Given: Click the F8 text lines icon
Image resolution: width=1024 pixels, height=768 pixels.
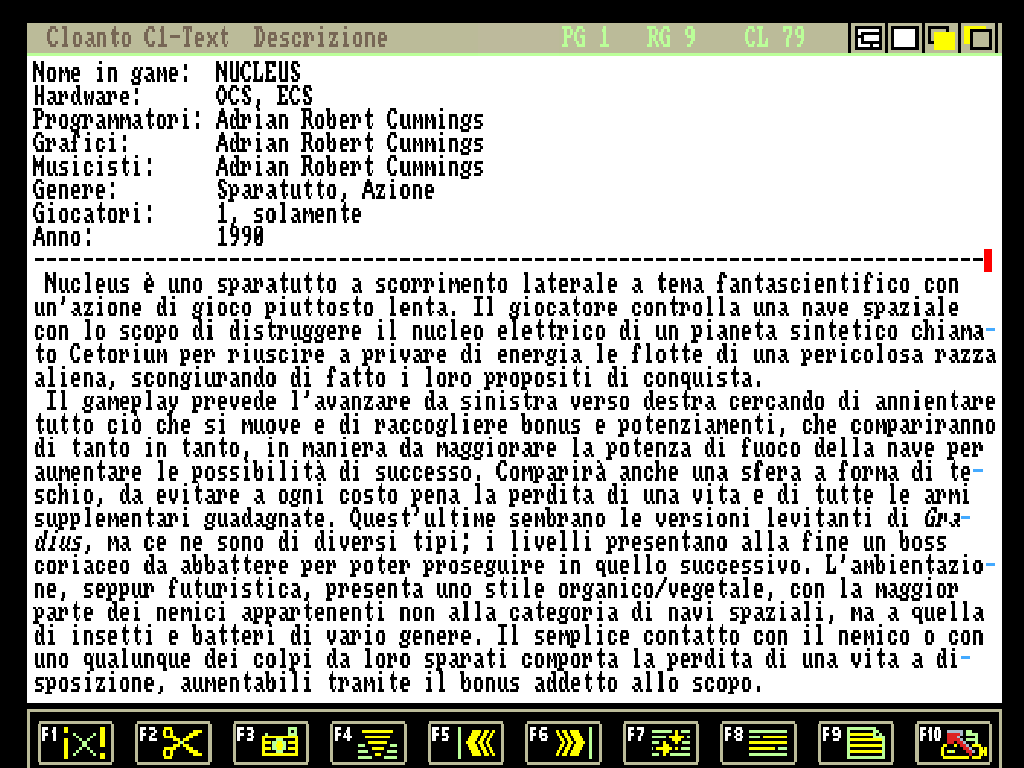Looking at the screenshot, I should click(x=758, y=743).
